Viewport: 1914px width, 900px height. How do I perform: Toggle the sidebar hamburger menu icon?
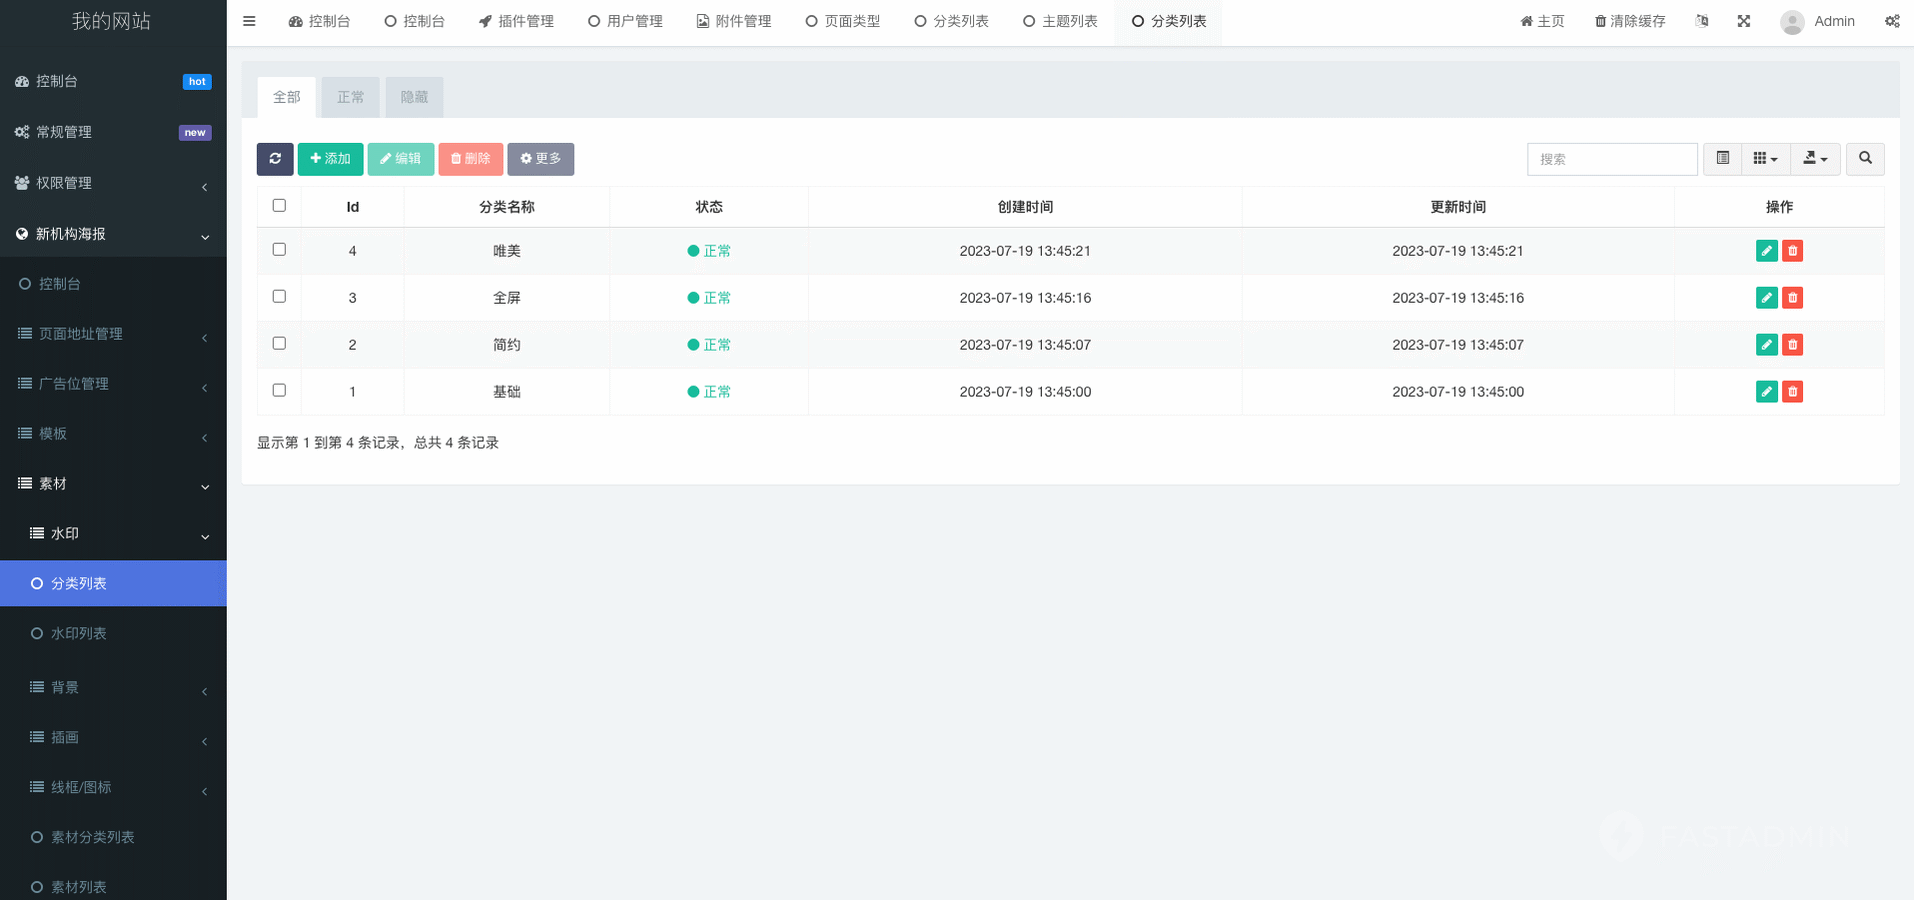[x=249, y=21]
